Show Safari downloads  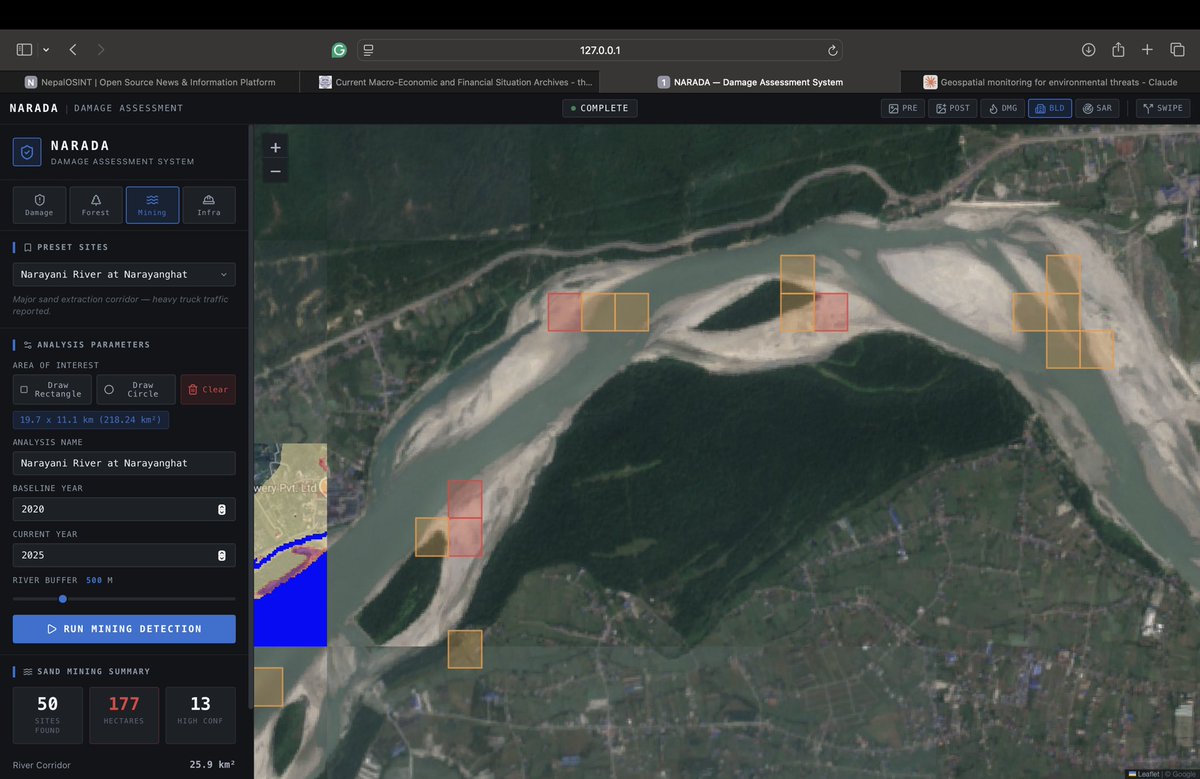[x=1089, y=50]
